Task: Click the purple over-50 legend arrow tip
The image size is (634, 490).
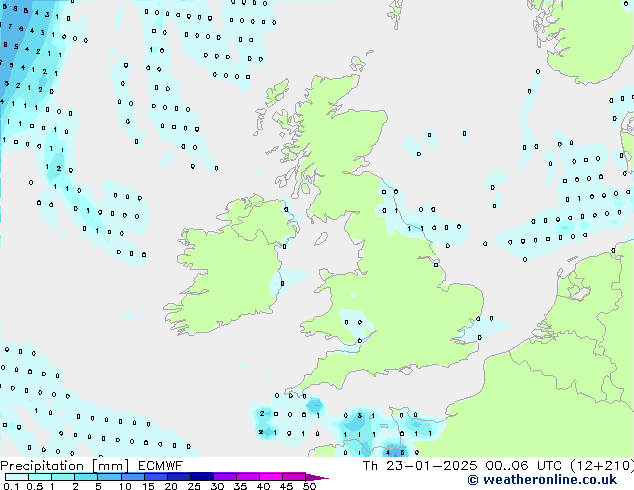Action: [x=317, y=478]
